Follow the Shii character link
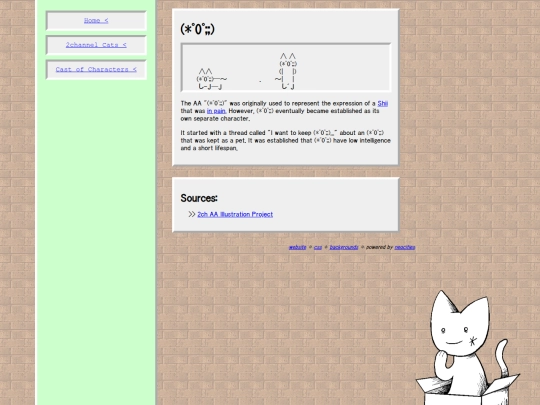This screenshot has height=405, width=540. click(x=383, y=103)
